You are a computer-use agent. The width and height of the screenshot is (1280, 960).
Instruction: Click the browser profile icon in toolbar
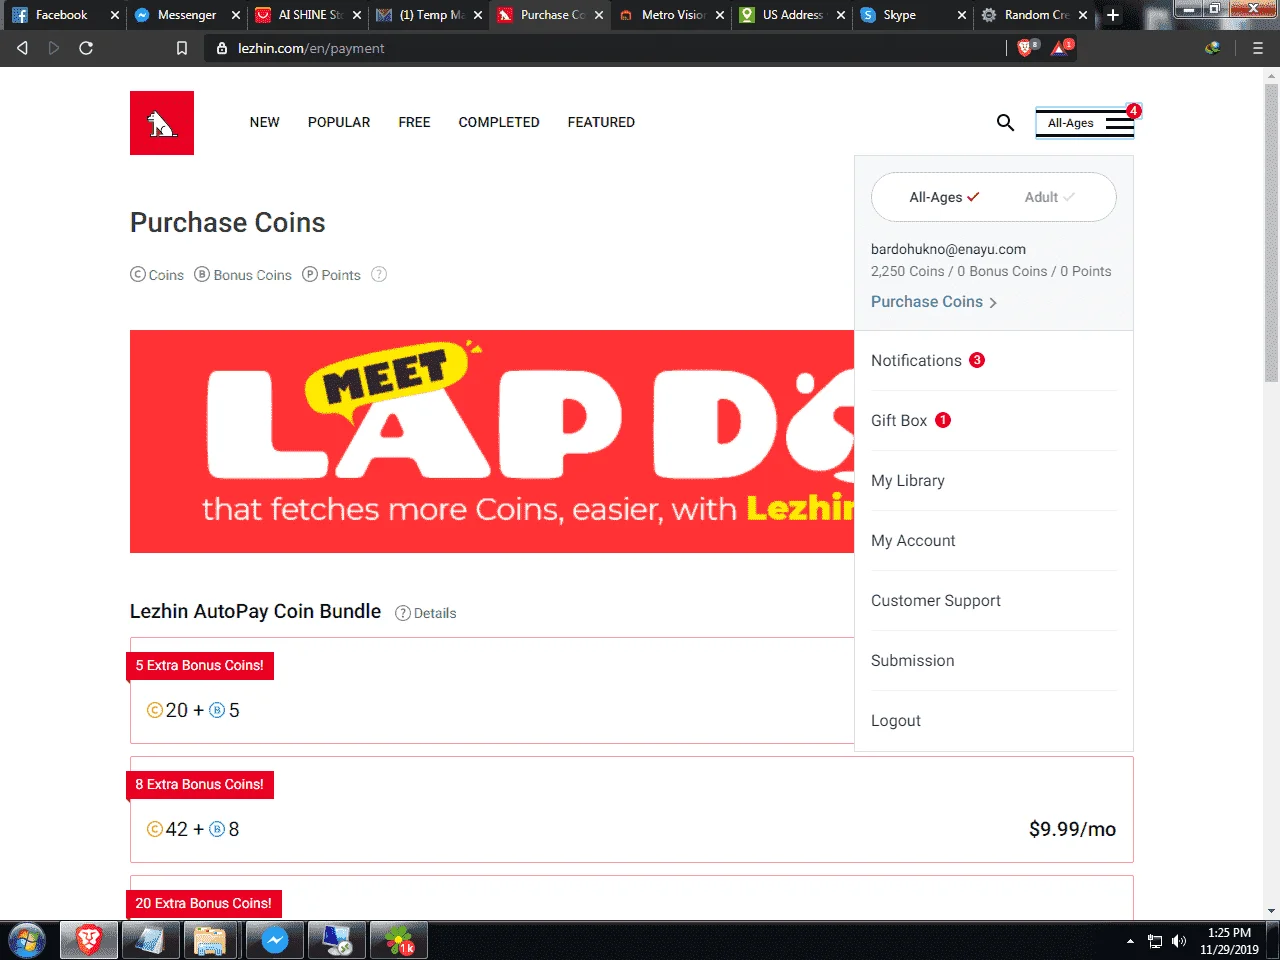click(1213, 48)
